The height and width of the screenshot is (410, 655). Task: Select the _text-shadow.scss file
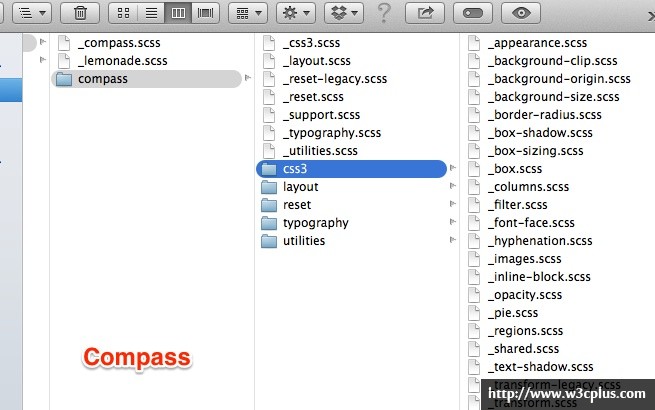(x=541, y=366)
